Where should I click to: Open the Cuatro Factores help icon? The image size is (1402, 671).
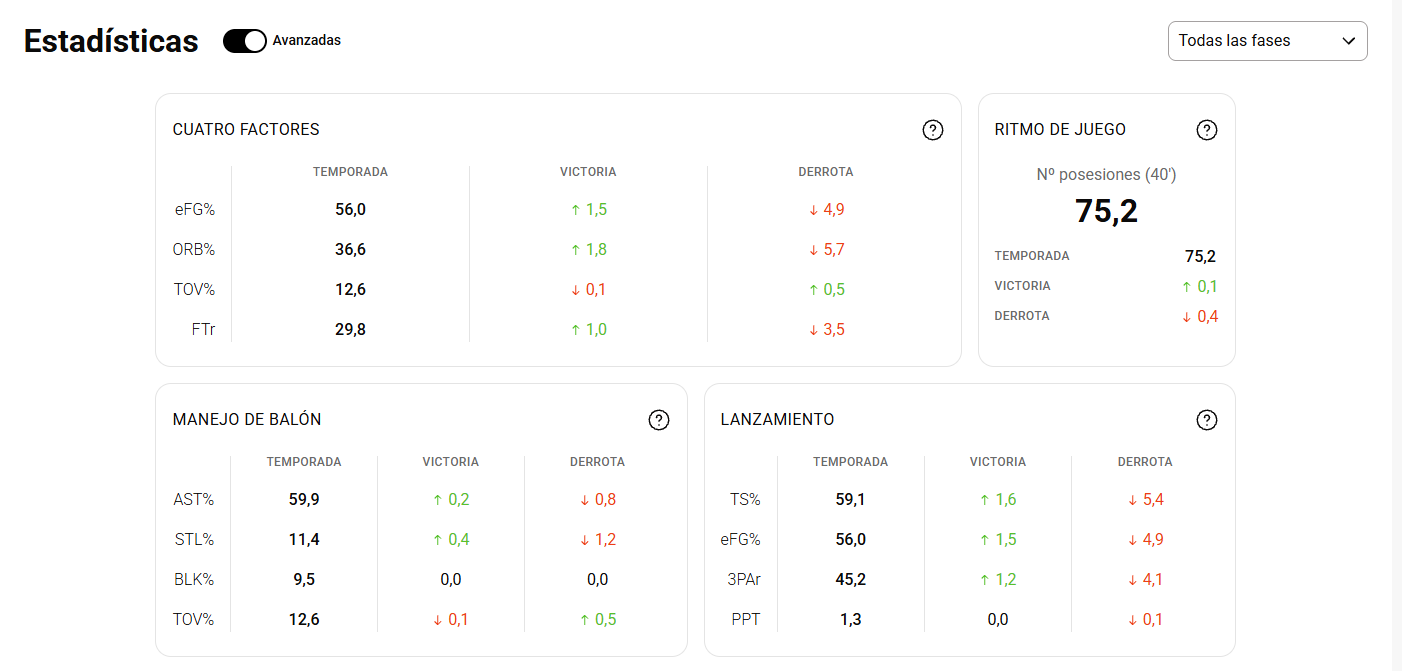pos(933,130)
